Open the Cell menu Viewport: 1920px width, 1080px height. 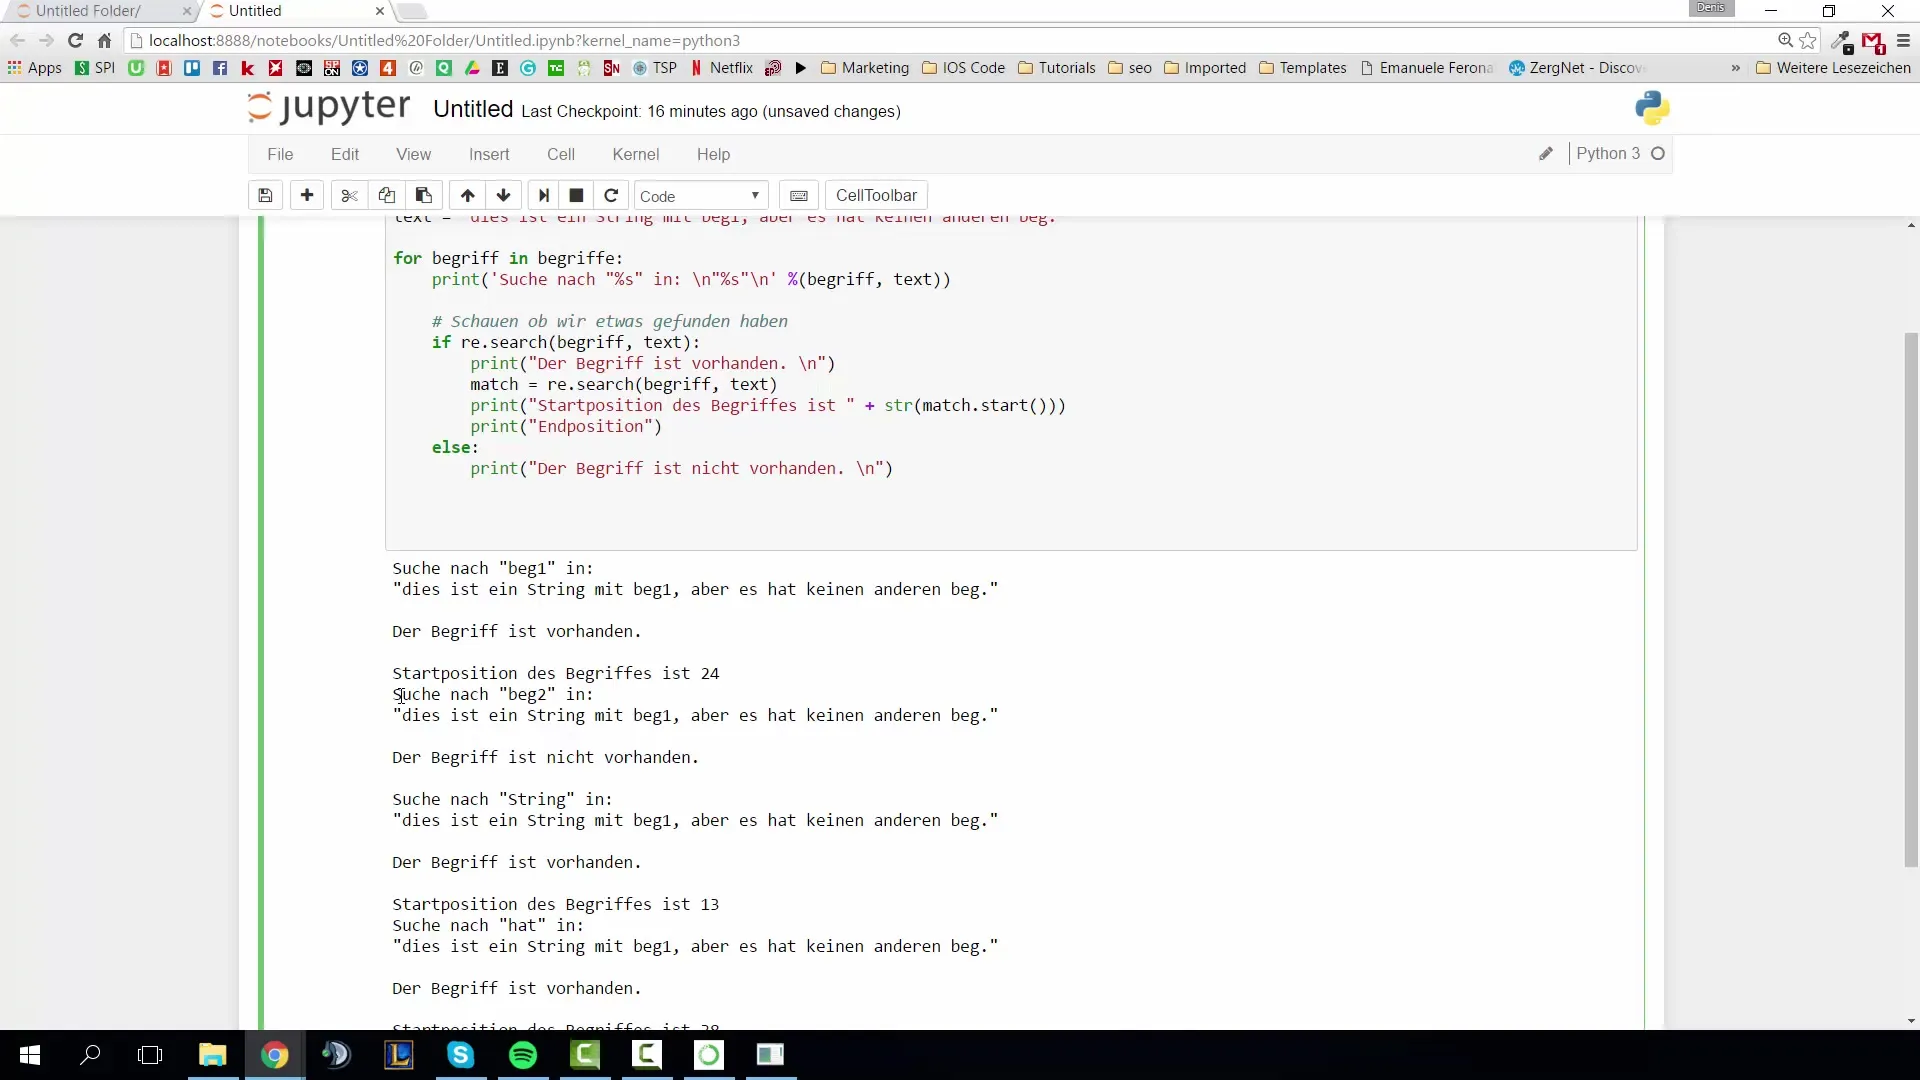[x=560, y=154]
